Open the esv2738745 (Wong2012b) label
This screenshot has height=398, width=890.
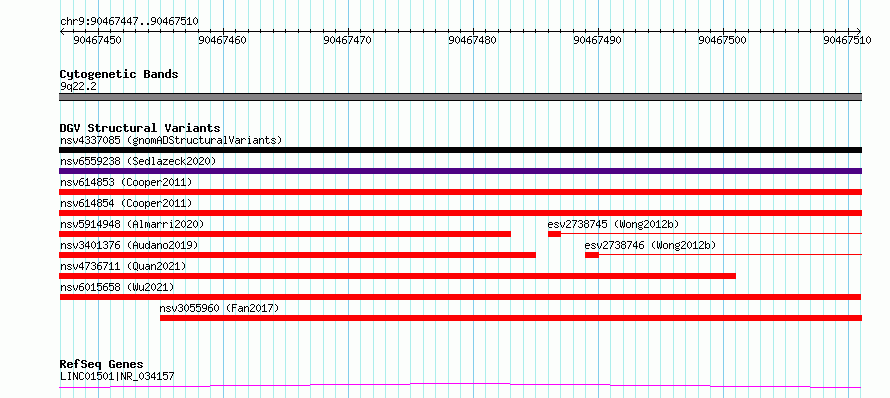[614, 224]
